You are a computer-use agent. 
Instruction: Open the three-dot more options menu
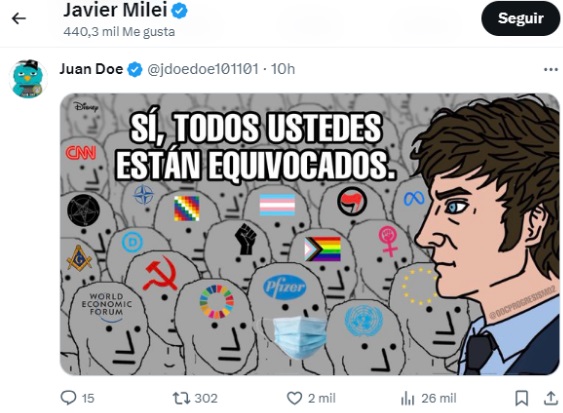pos(550,69)
